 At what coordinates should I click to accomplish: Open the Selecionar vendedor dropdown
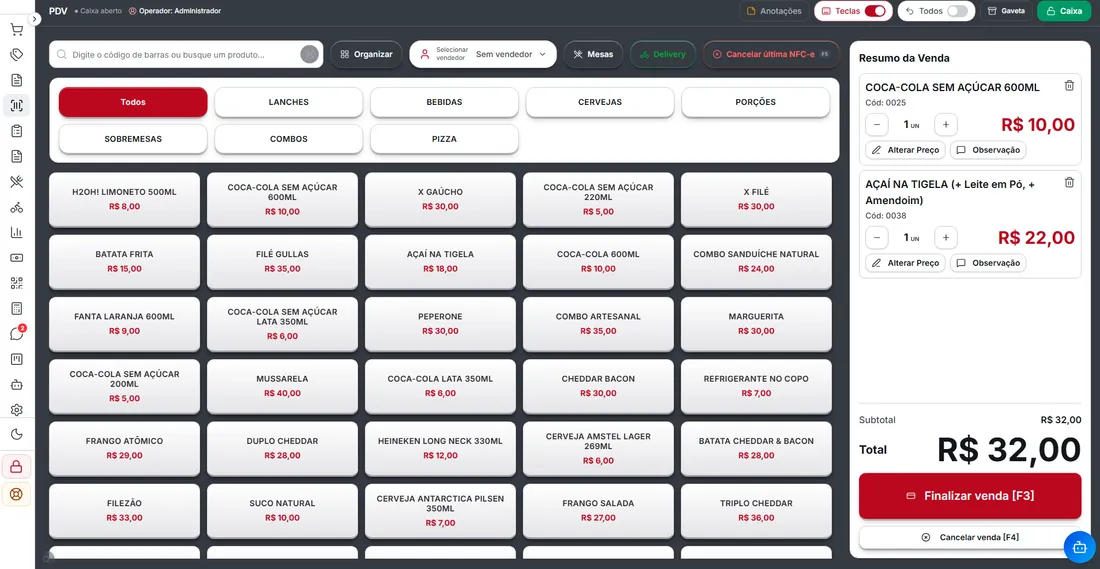point(483,54)
